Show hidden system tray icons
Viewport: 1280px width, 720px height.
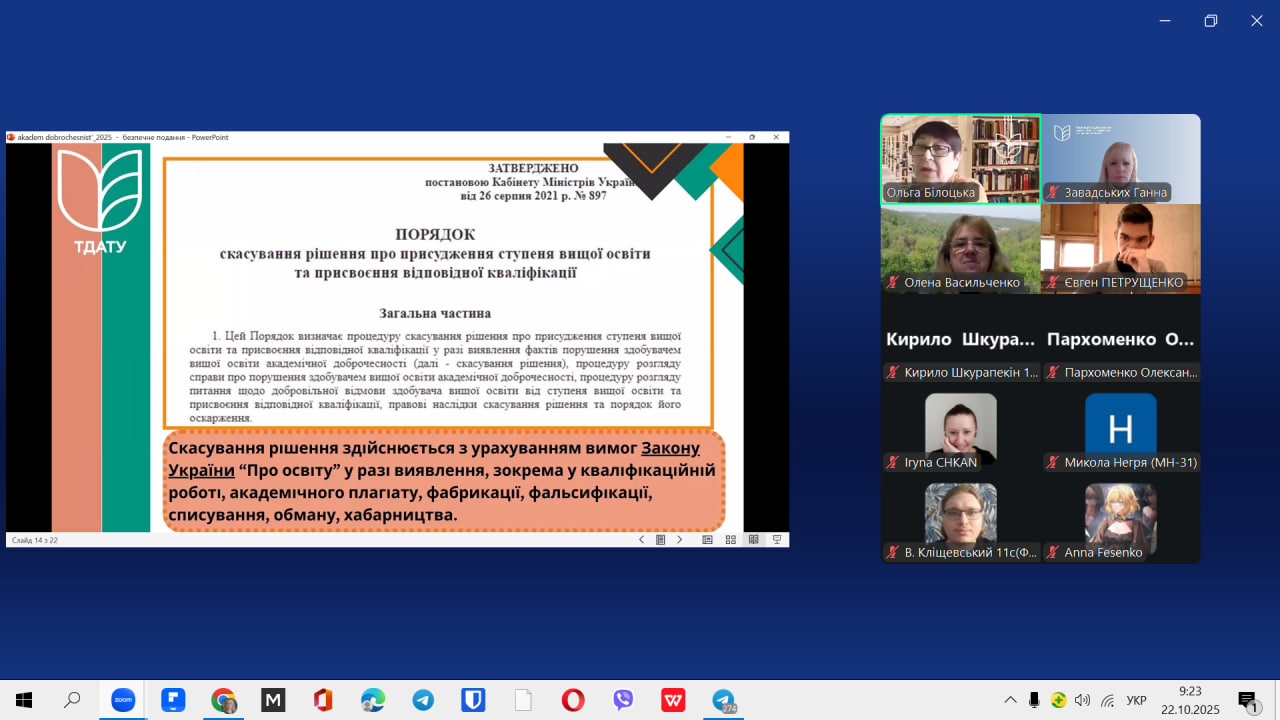1010,700
